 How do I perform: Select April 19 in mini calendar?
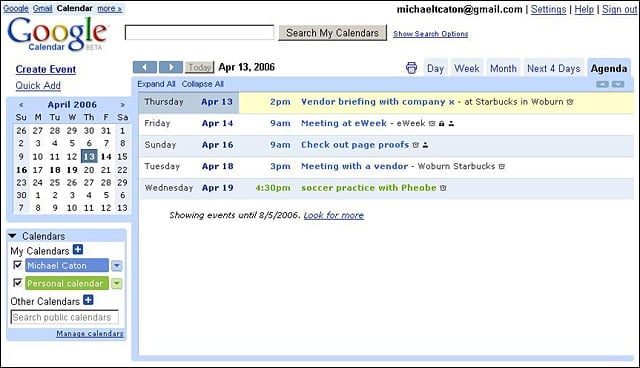pos(72,170)
